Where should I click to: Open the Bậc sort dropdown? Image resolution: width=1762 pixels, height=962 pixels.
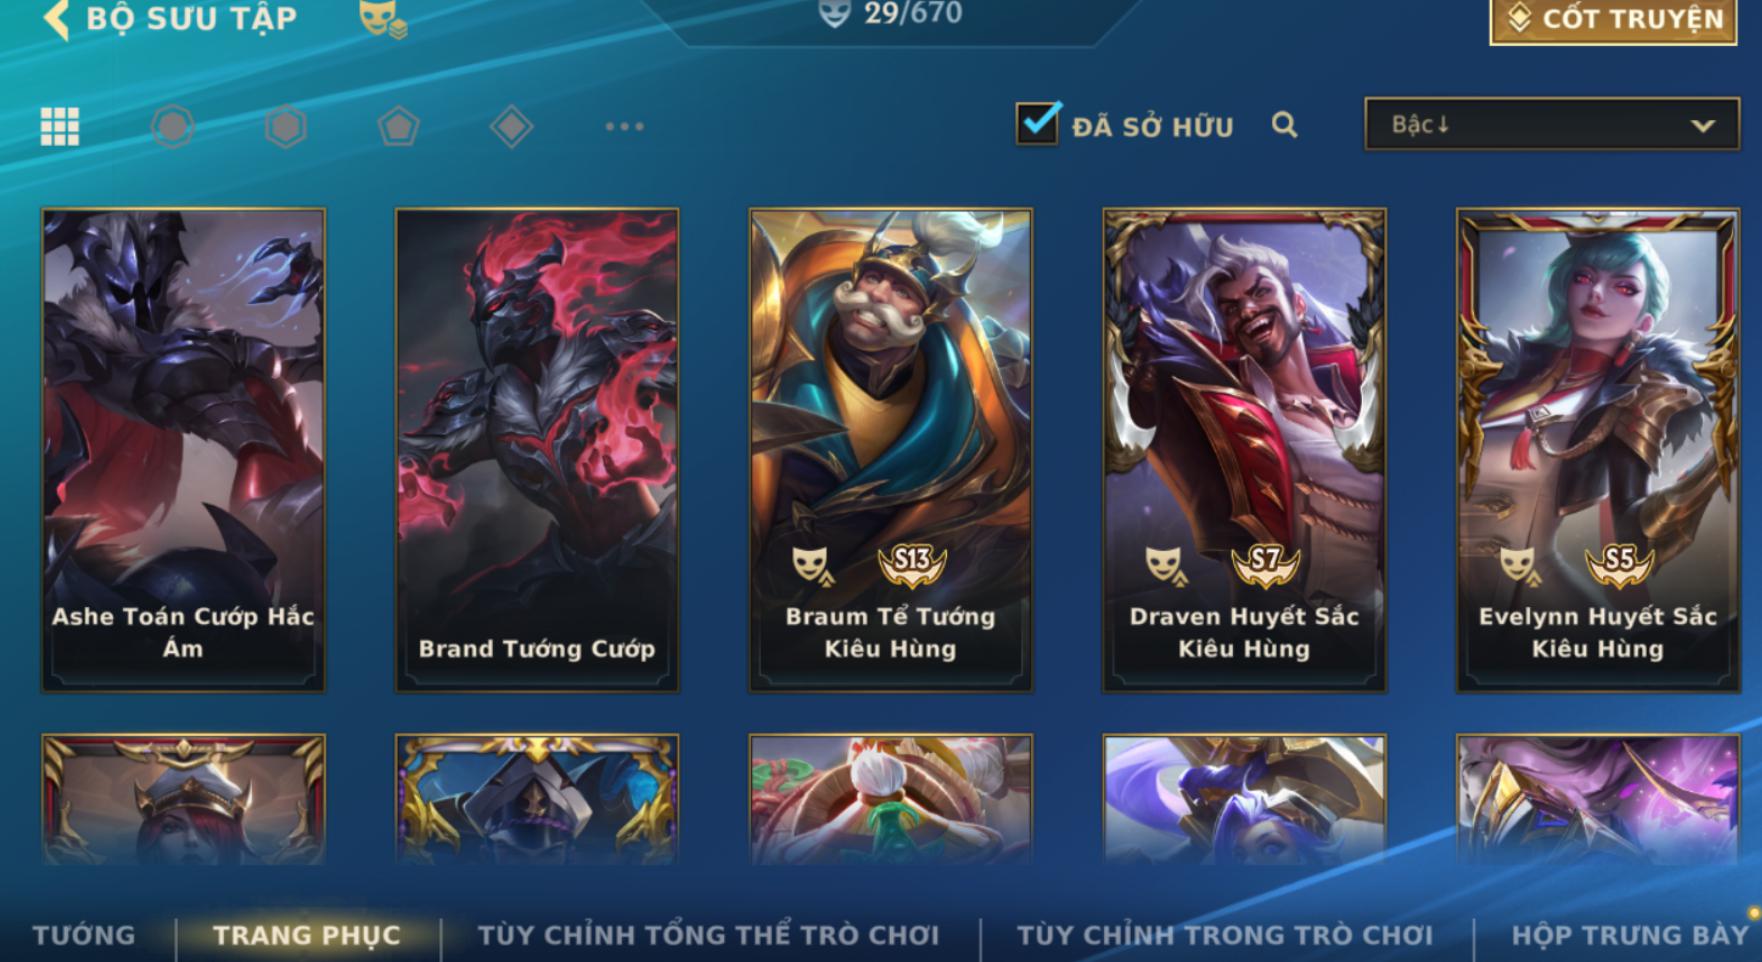tap(1552, 125)
